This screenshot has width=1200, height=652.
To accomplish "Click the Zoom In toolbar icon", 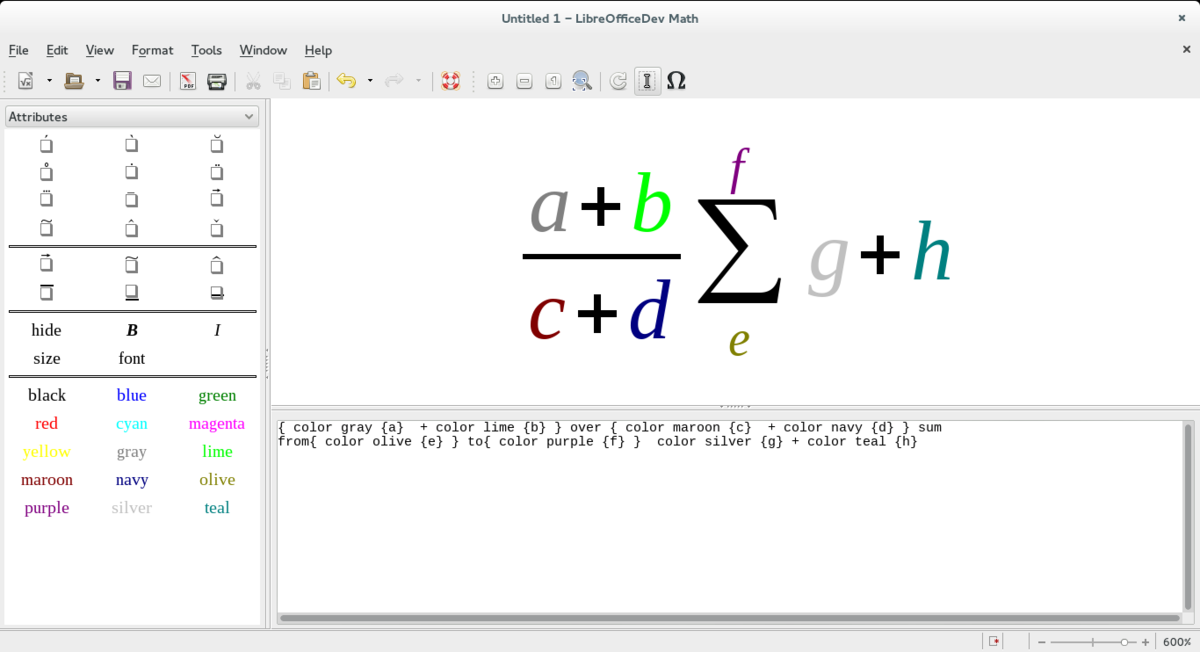I will pyautogui.click(x=495, y=81).
